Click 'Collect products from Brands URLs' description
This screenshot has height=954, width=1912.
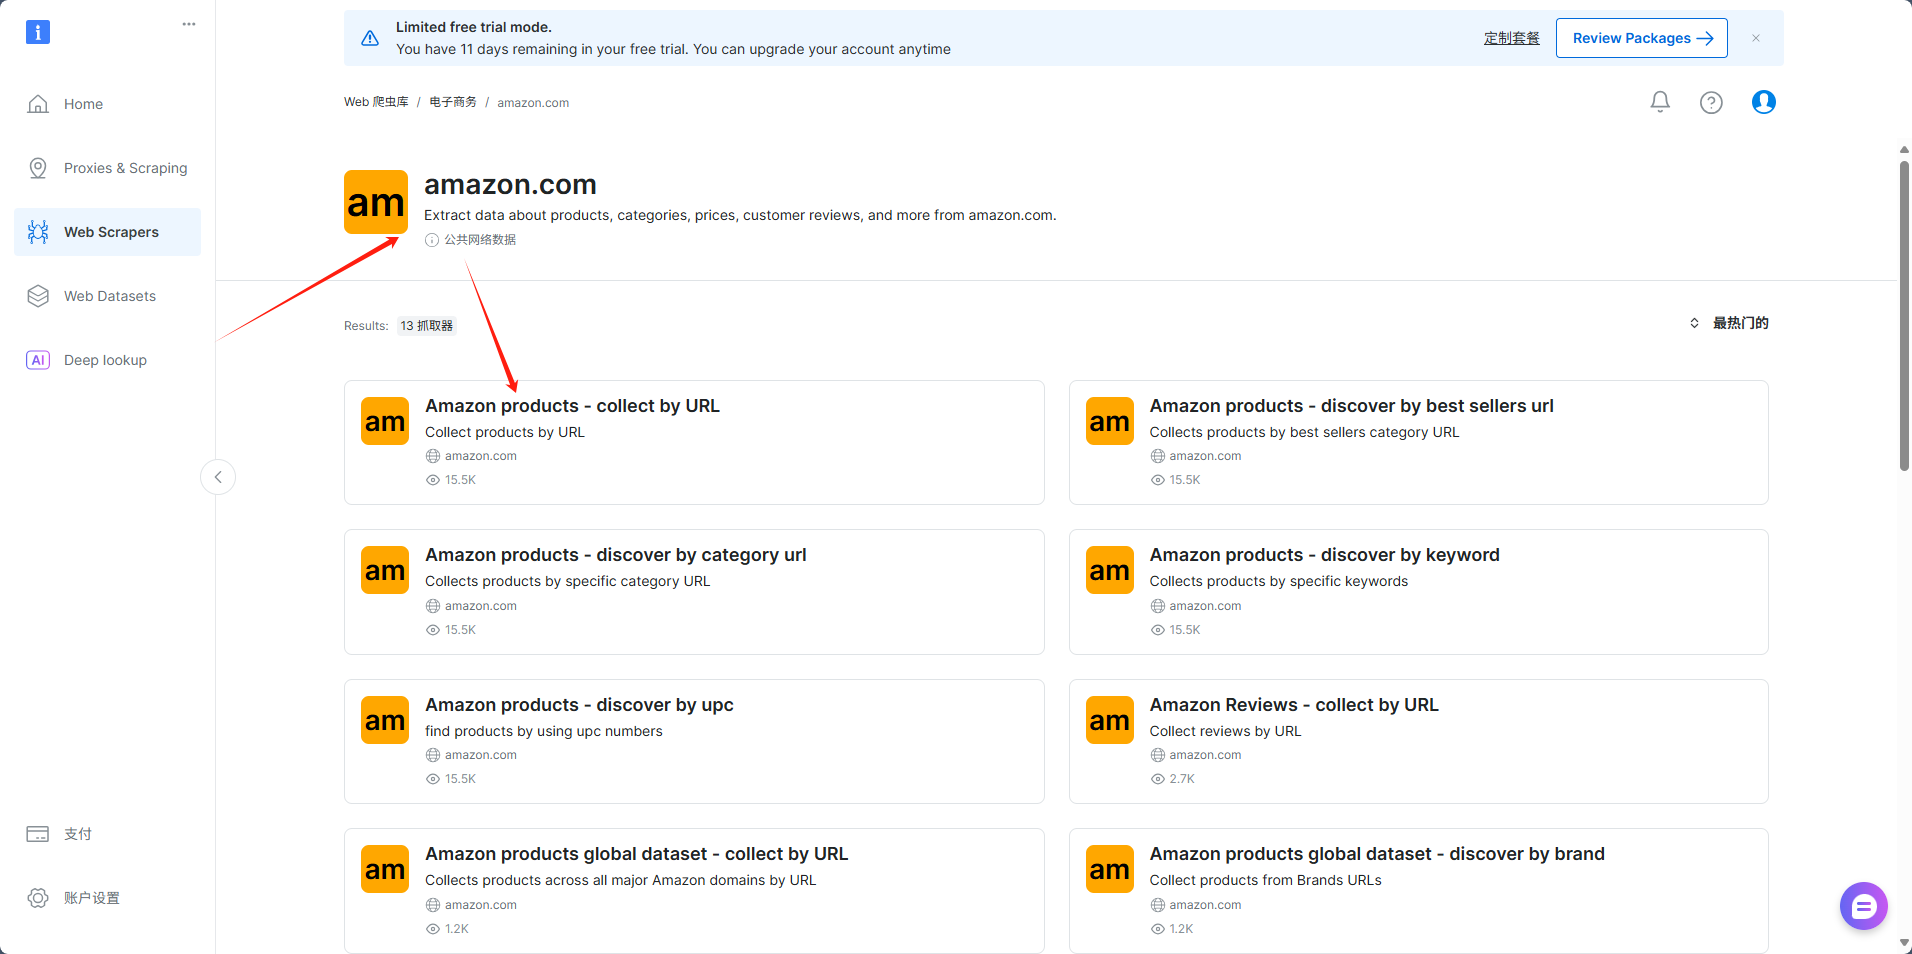pyautogui.click(x=1265, y=880)
